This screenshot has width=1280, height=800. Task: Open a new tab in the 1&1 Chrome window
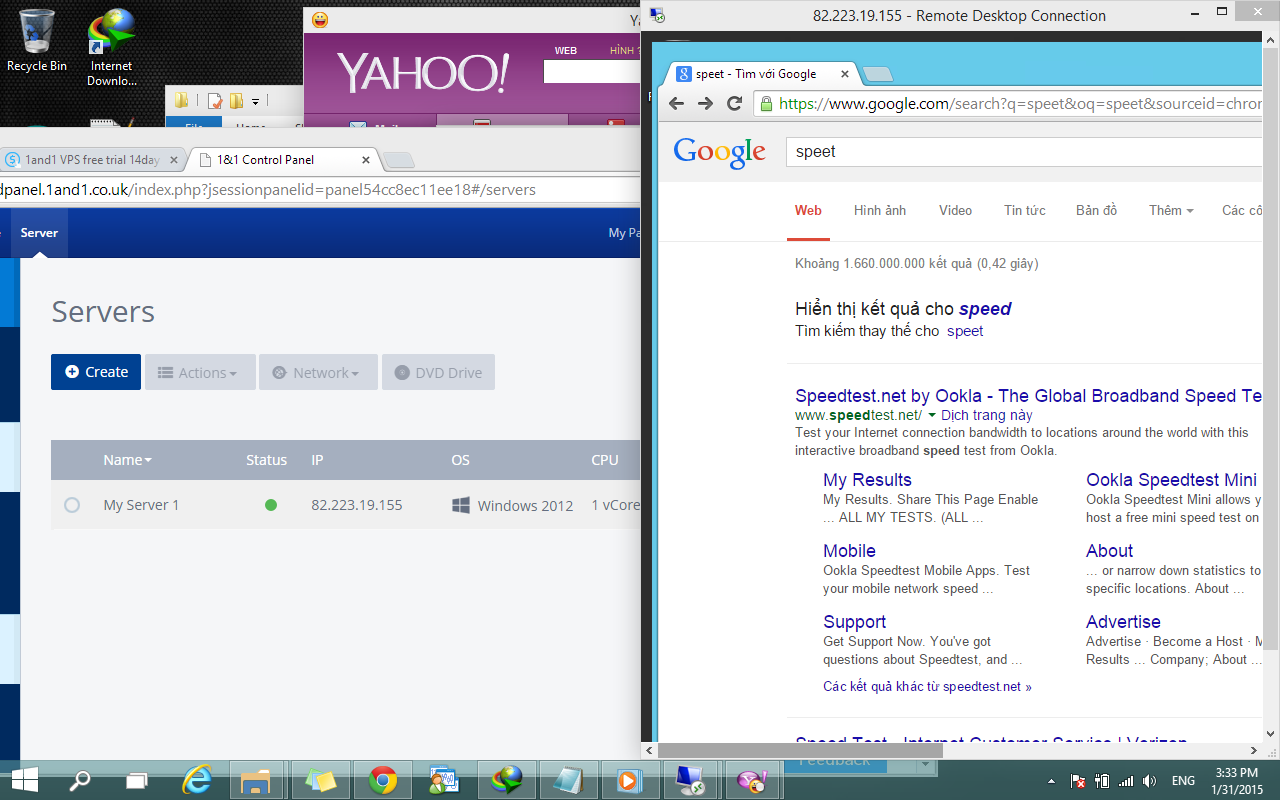pyautogui.click(x=398, y=160)
